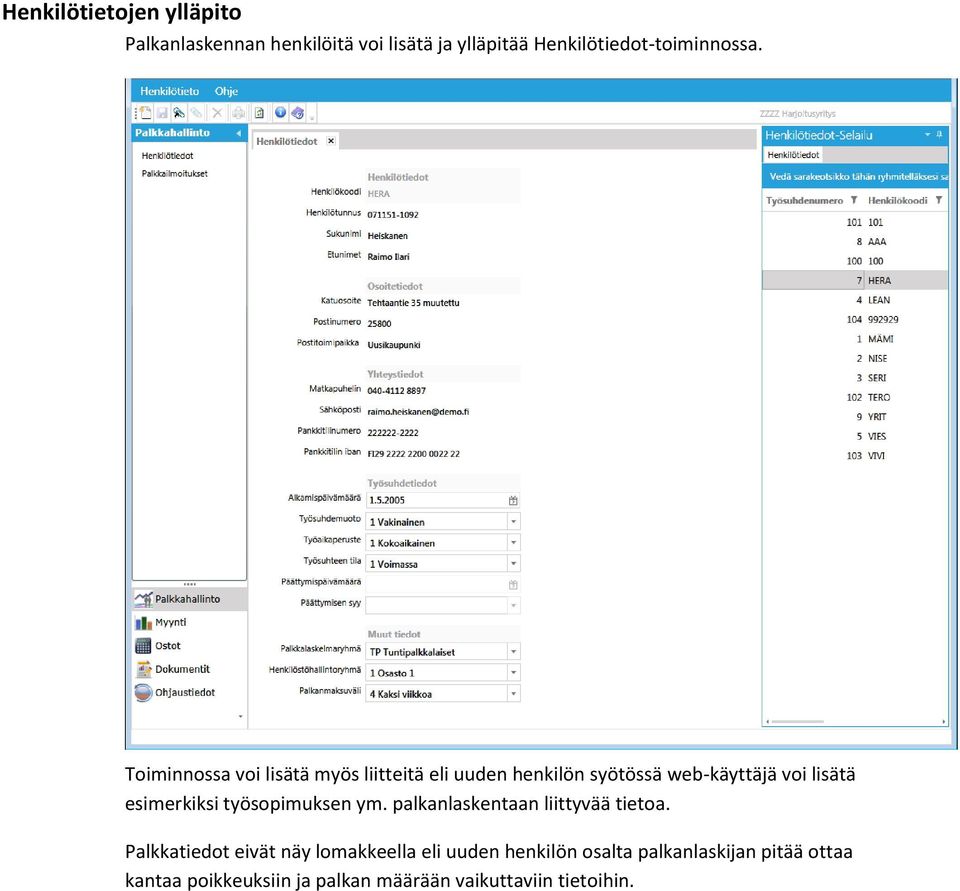
Task: Collapse the Palkkahallinto side panel arrow
Action: [x=238, y=133]
